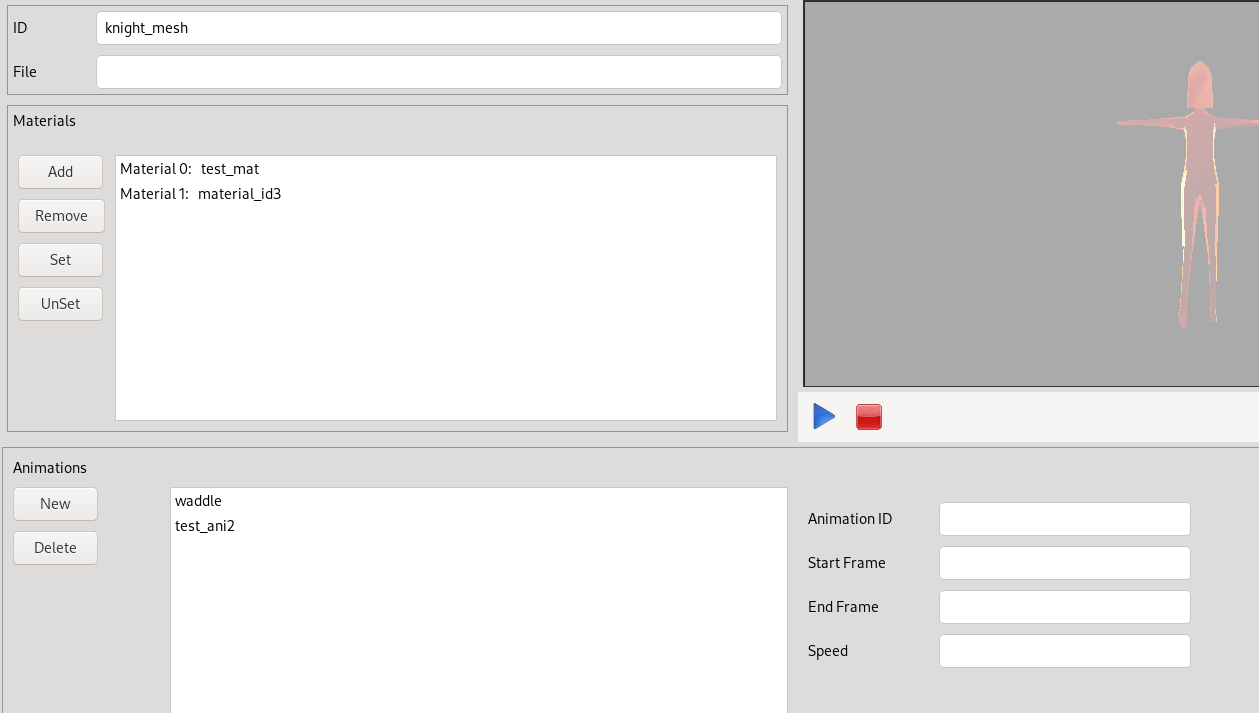Select the waddle animation

198,501
